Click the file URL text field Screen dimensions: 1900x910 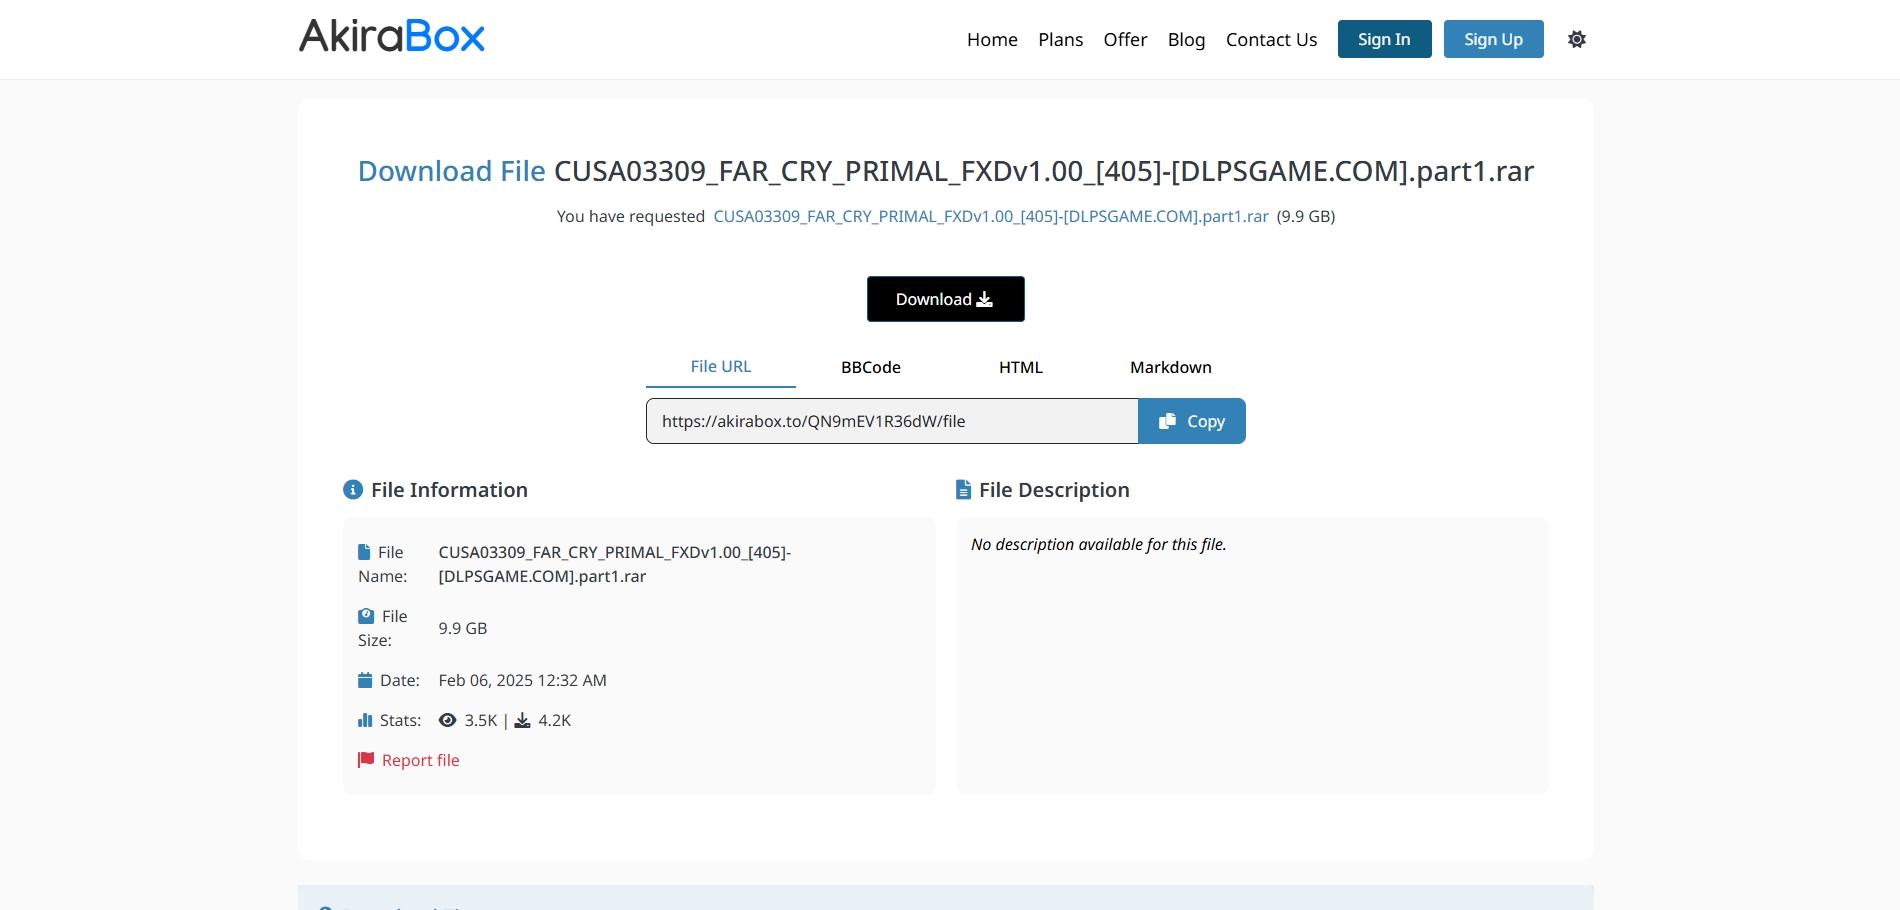point(891,421)
